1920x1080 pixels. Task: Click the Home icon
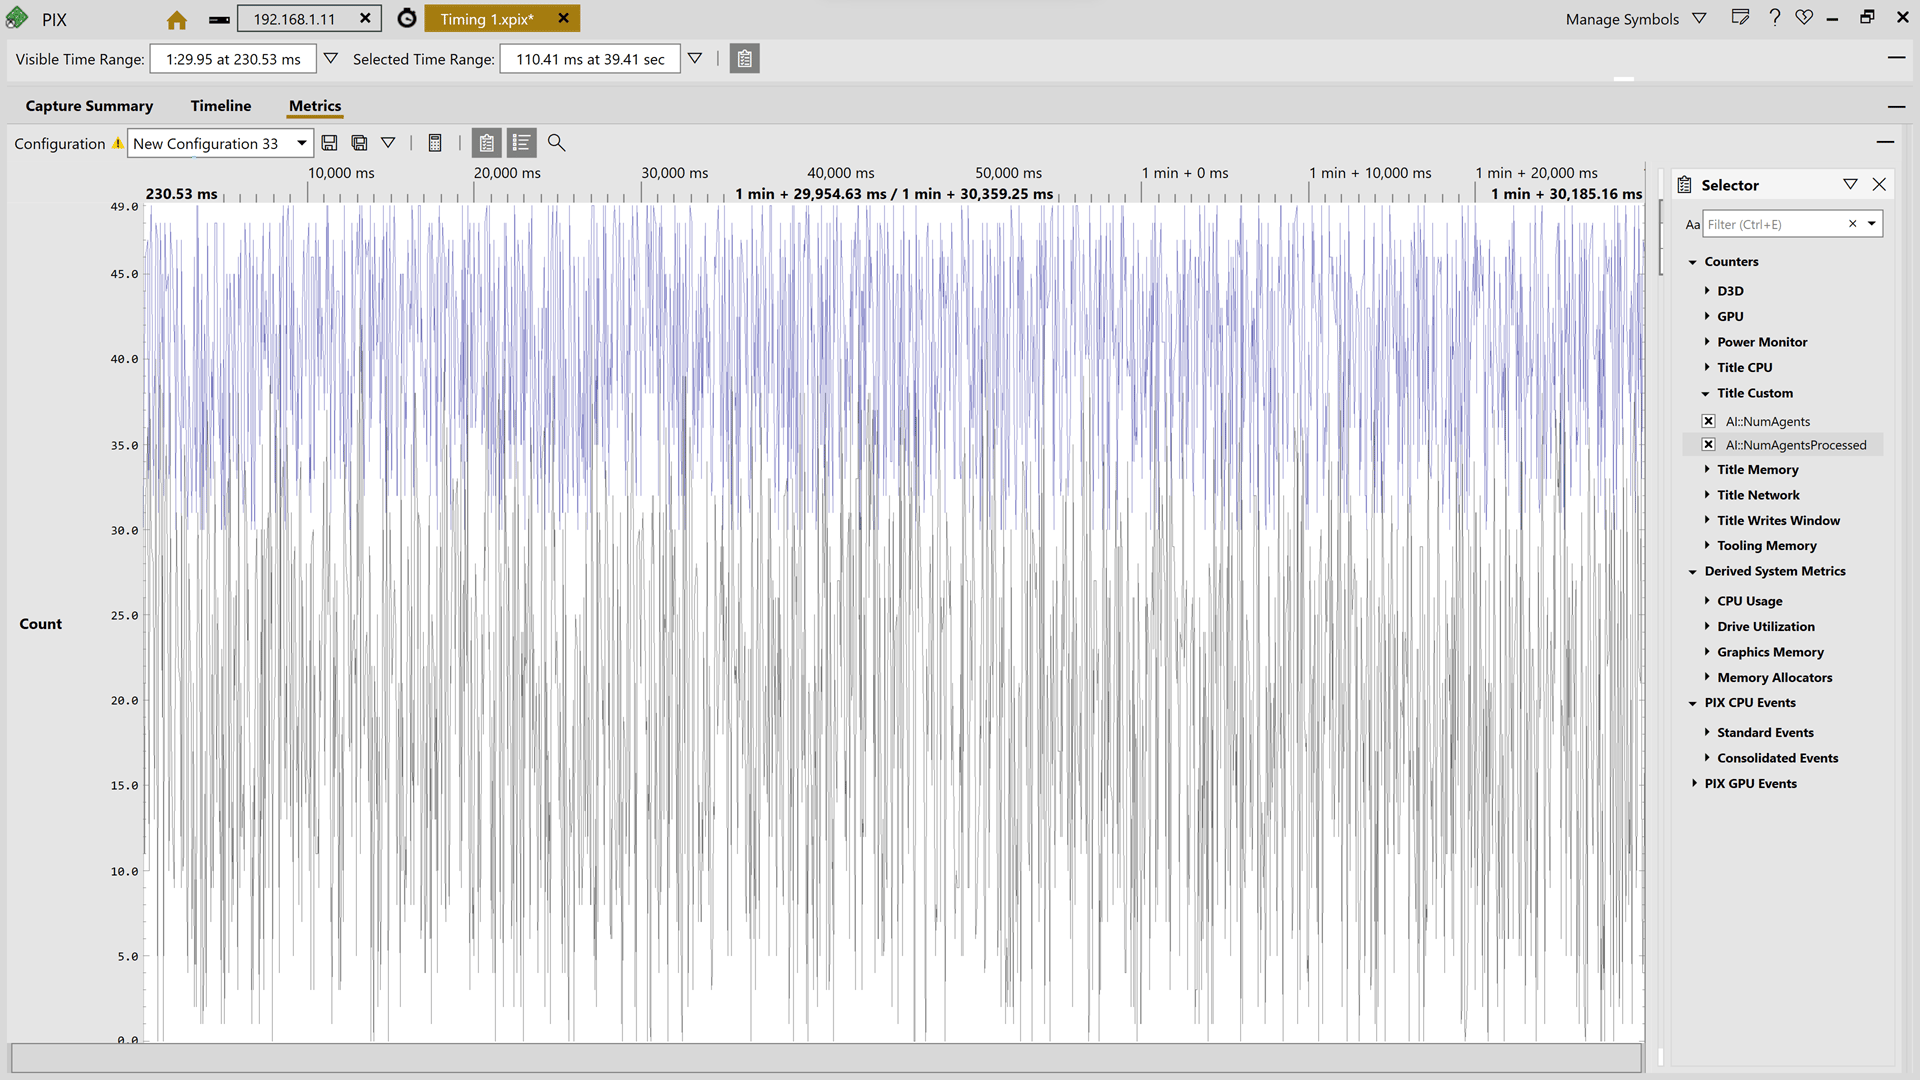[x=177, y=20]
